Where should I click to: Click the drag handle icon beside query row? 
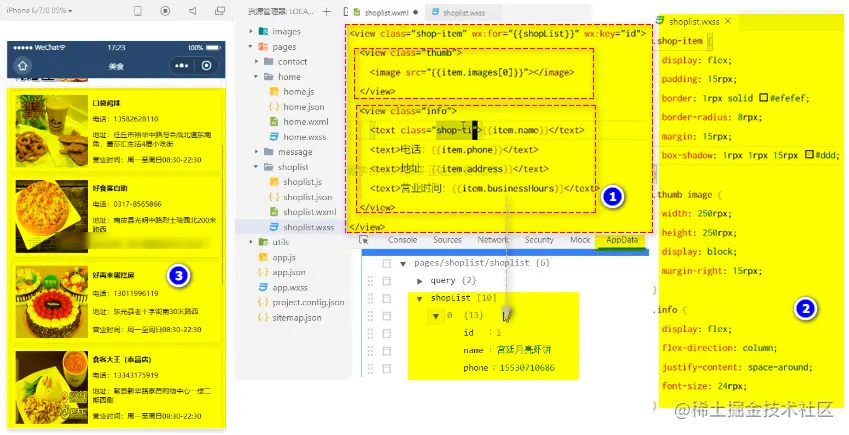[x=371, y=281]
